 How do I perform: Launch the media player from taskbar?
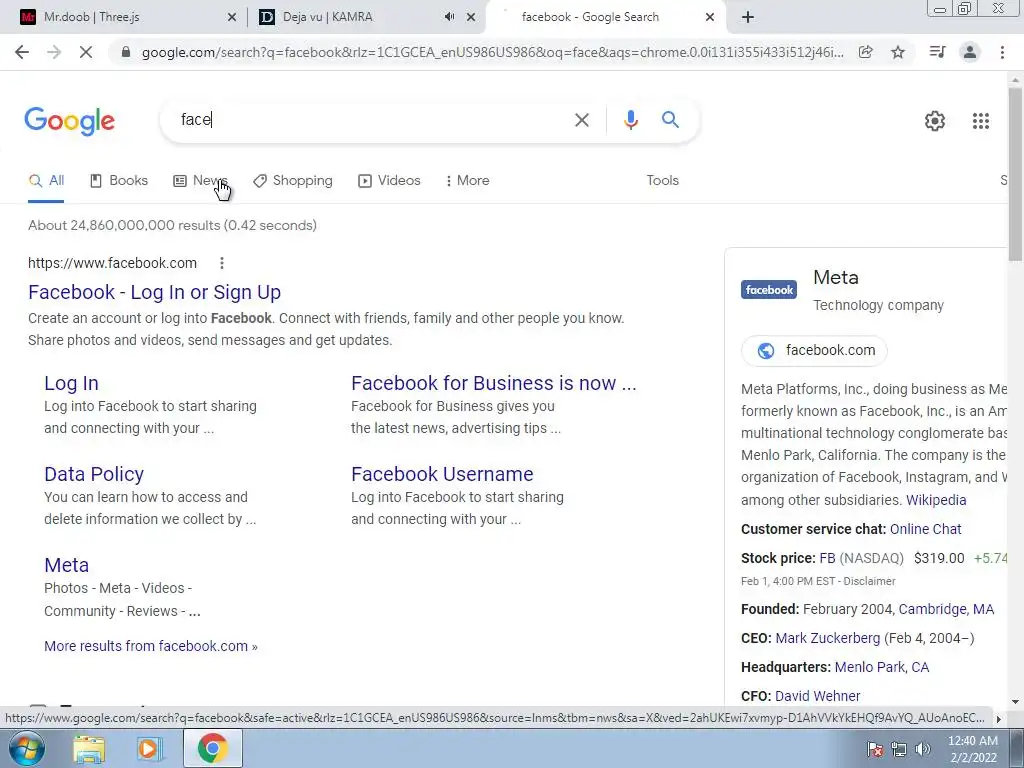(x=149, y=748)
